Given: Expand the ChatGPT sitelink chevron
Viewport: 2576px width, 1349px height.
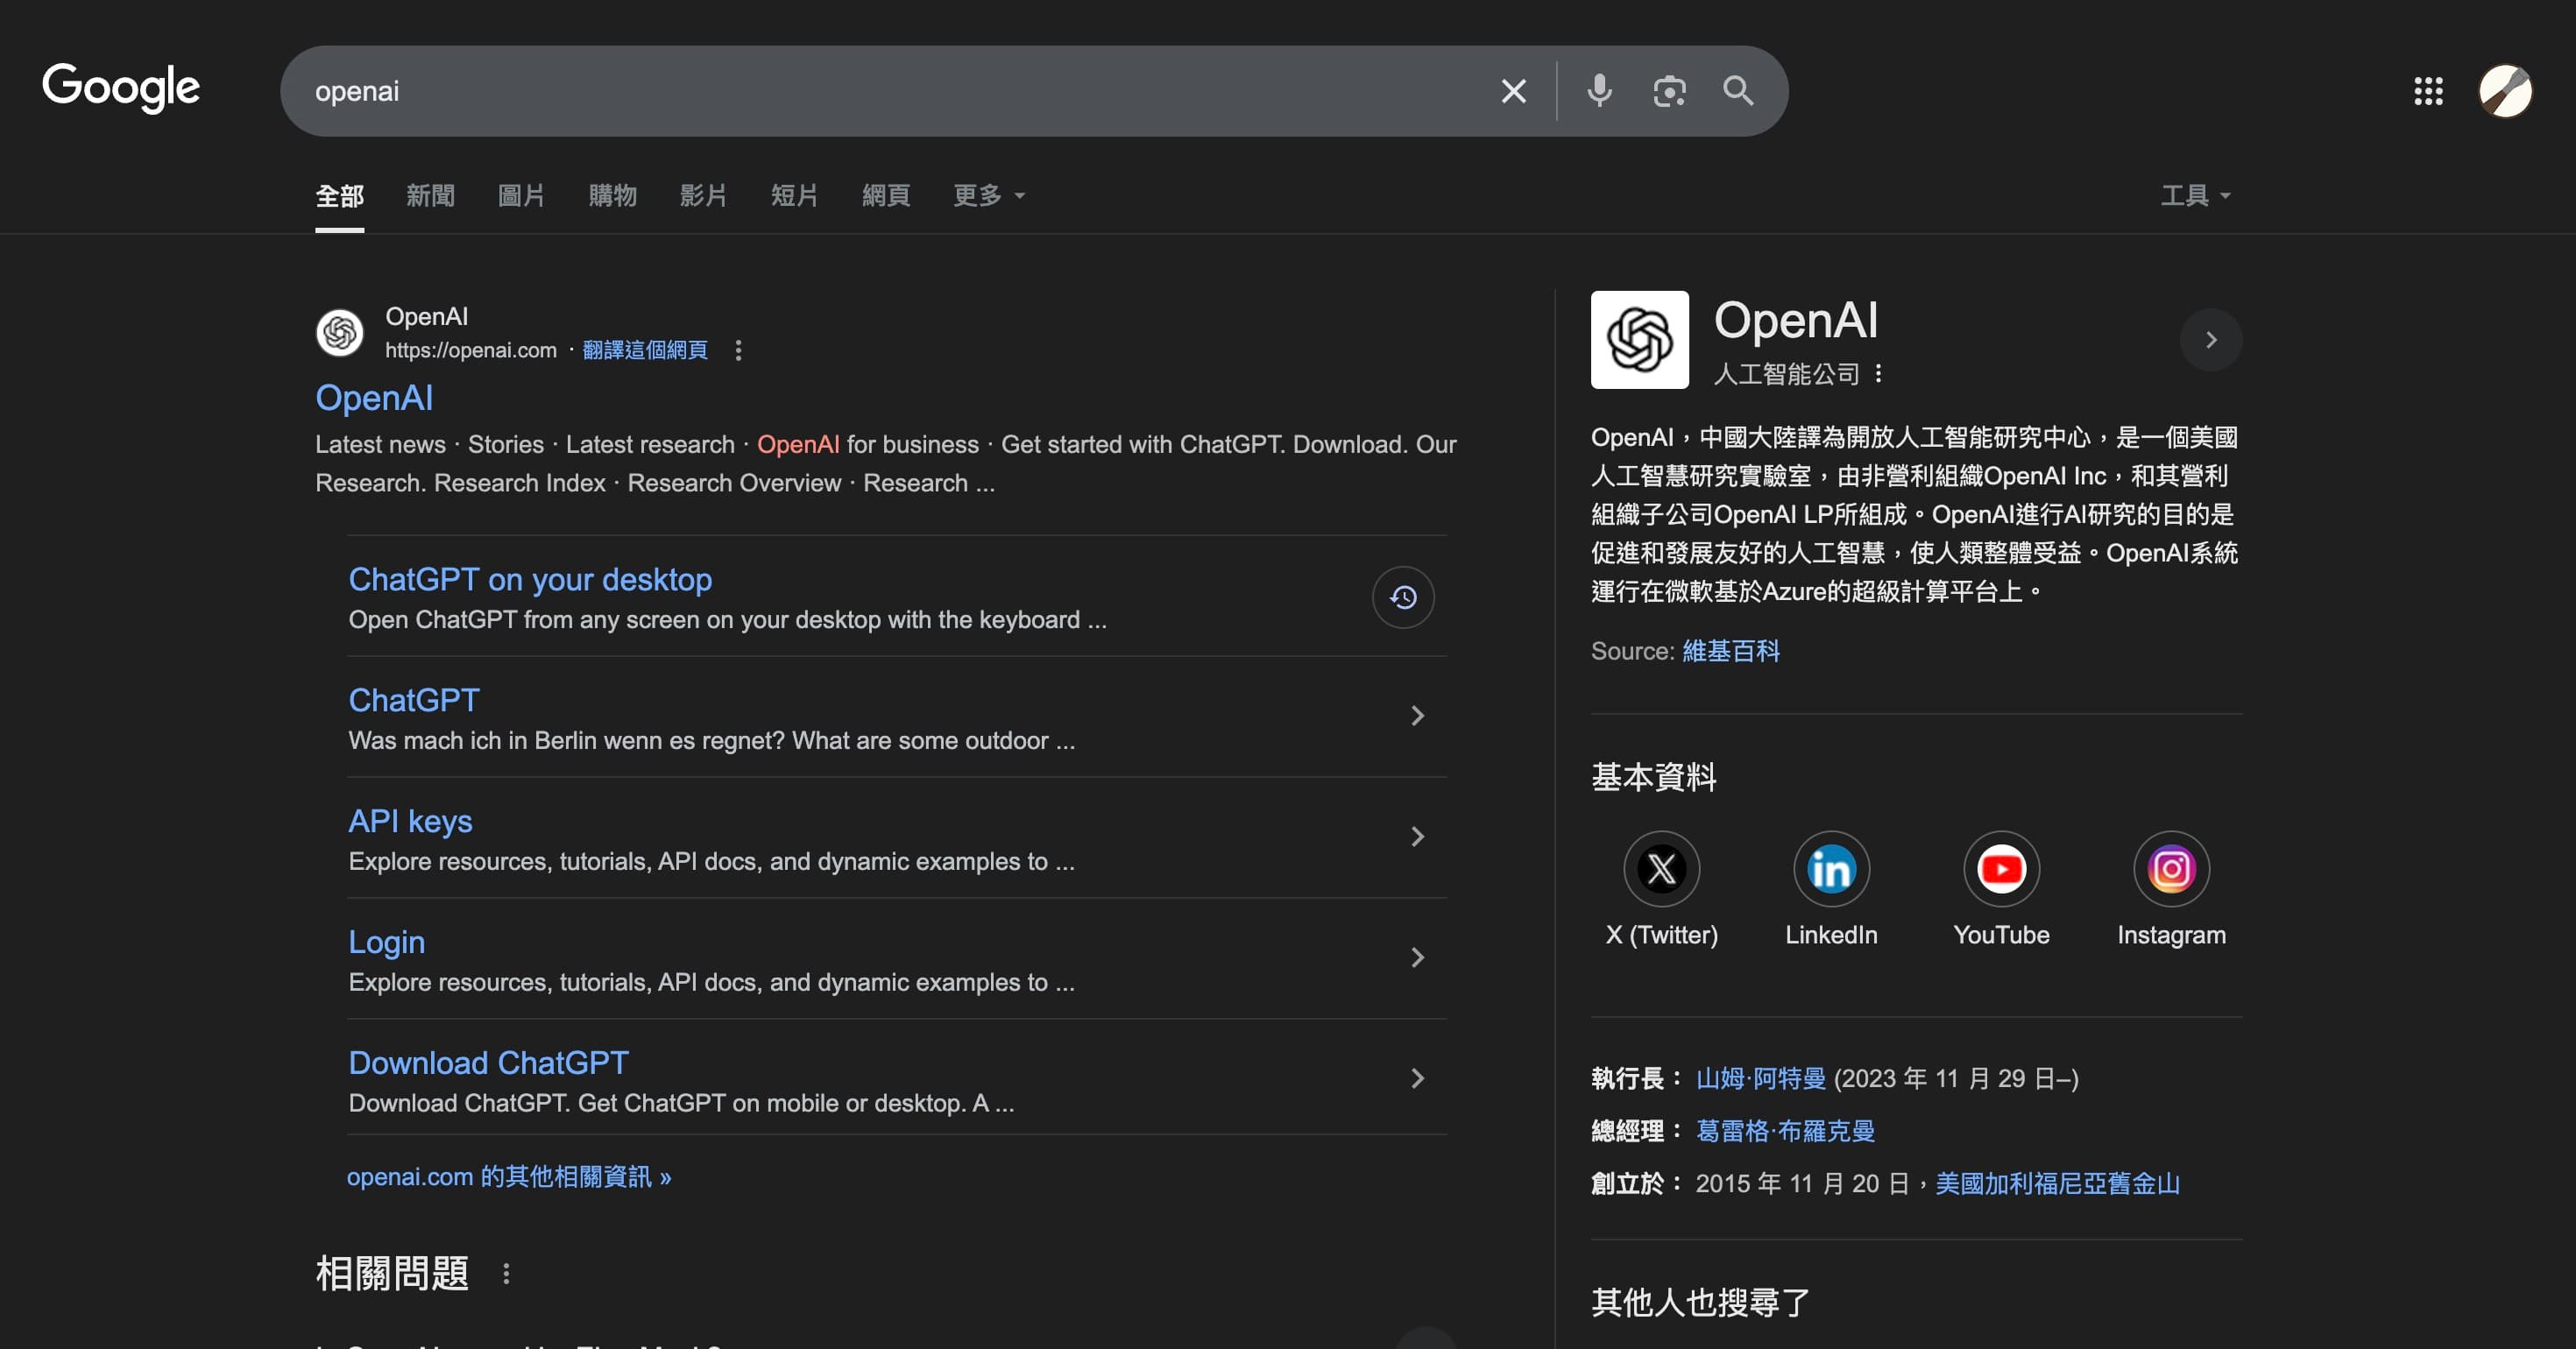Looking at the screenshot, I should (1417, 715).
